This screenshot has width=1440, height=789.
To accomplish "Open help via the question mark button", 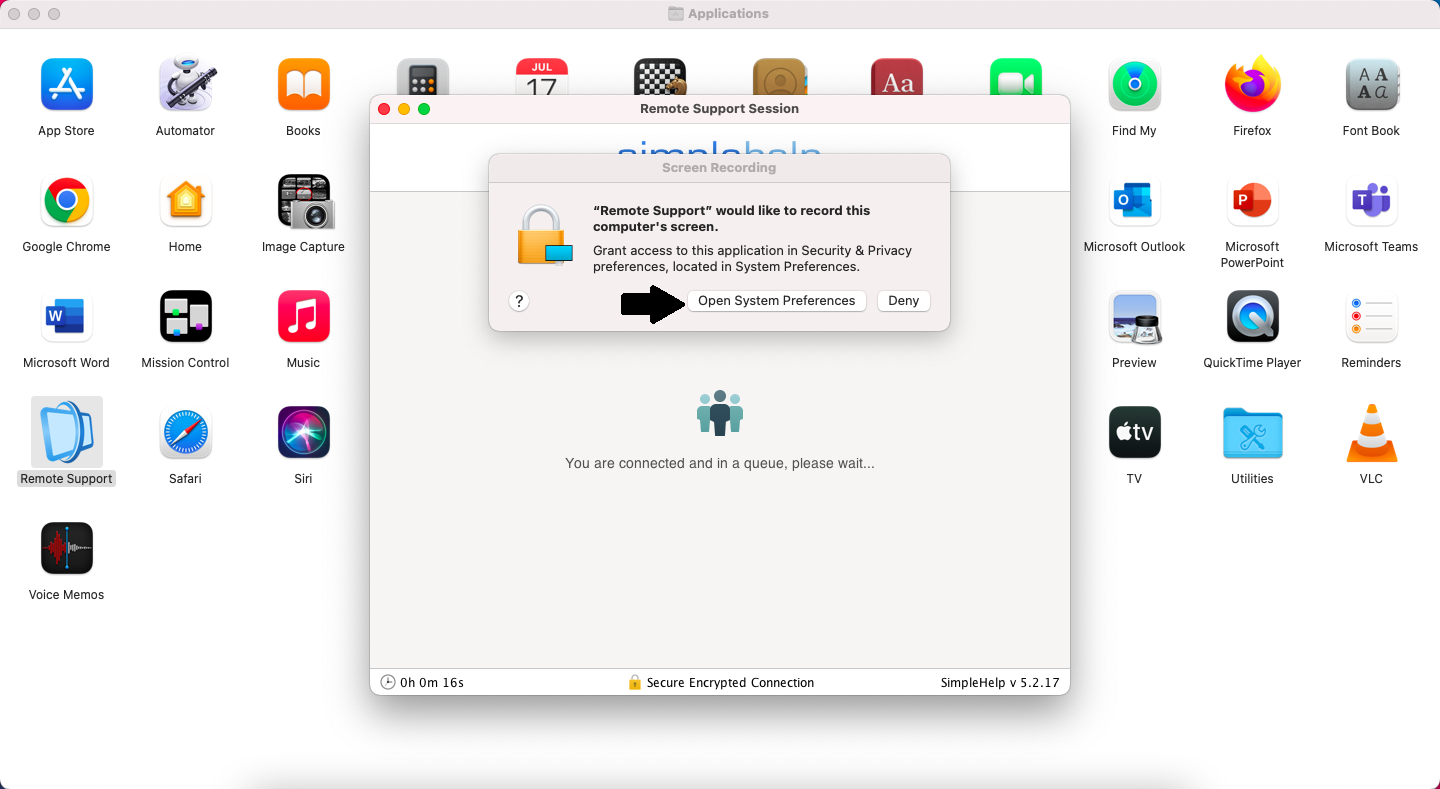I will 518,301.
